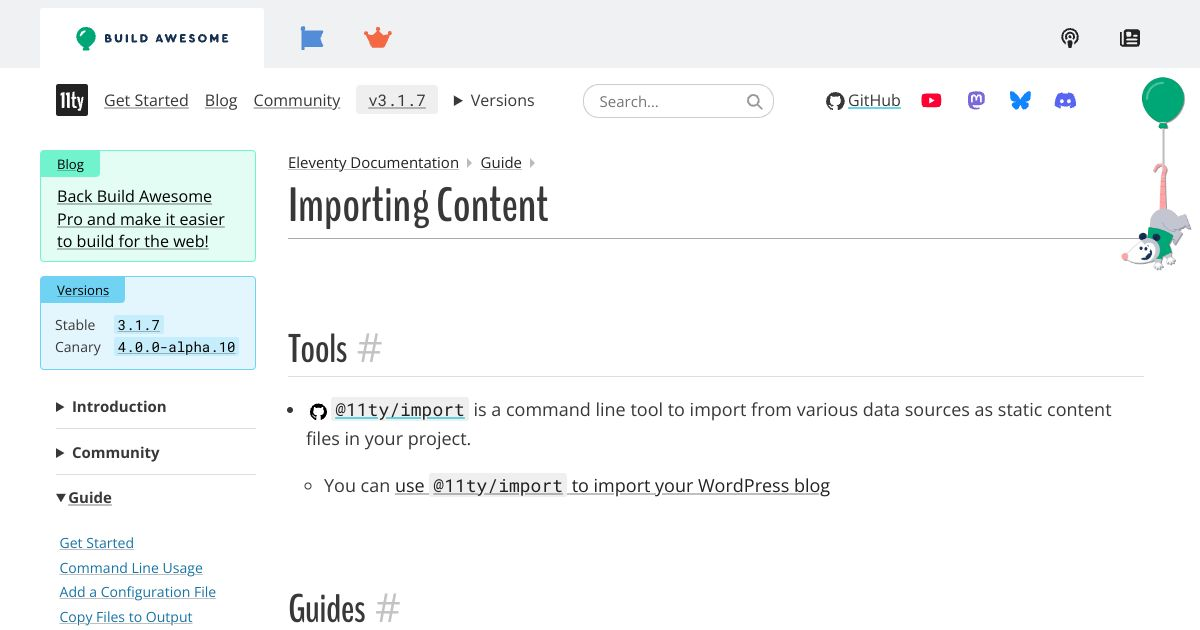Go to the 11ty home logo
Image resolution: width=1200 pixels, height=630 pixels.
pos(72,100)
